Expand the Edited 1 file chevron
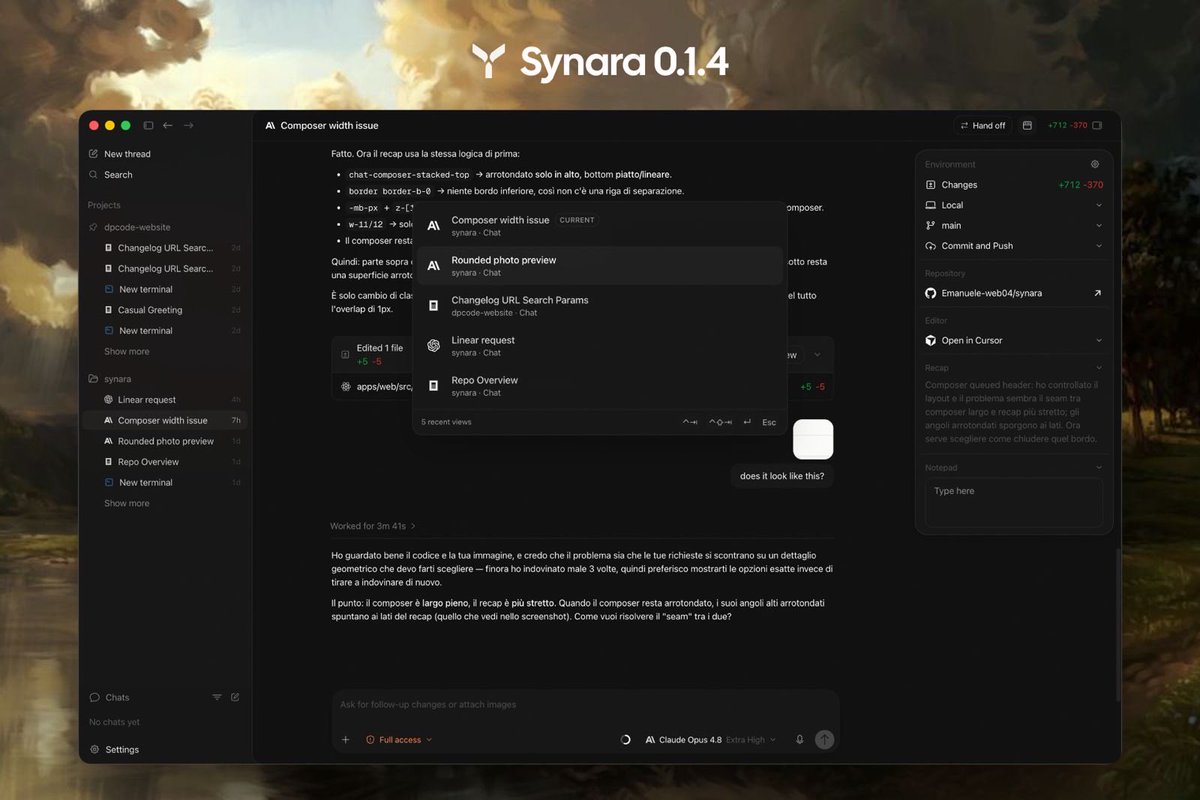The height and width of the screenshot is (800, 1200). click(x=817, y=355)
